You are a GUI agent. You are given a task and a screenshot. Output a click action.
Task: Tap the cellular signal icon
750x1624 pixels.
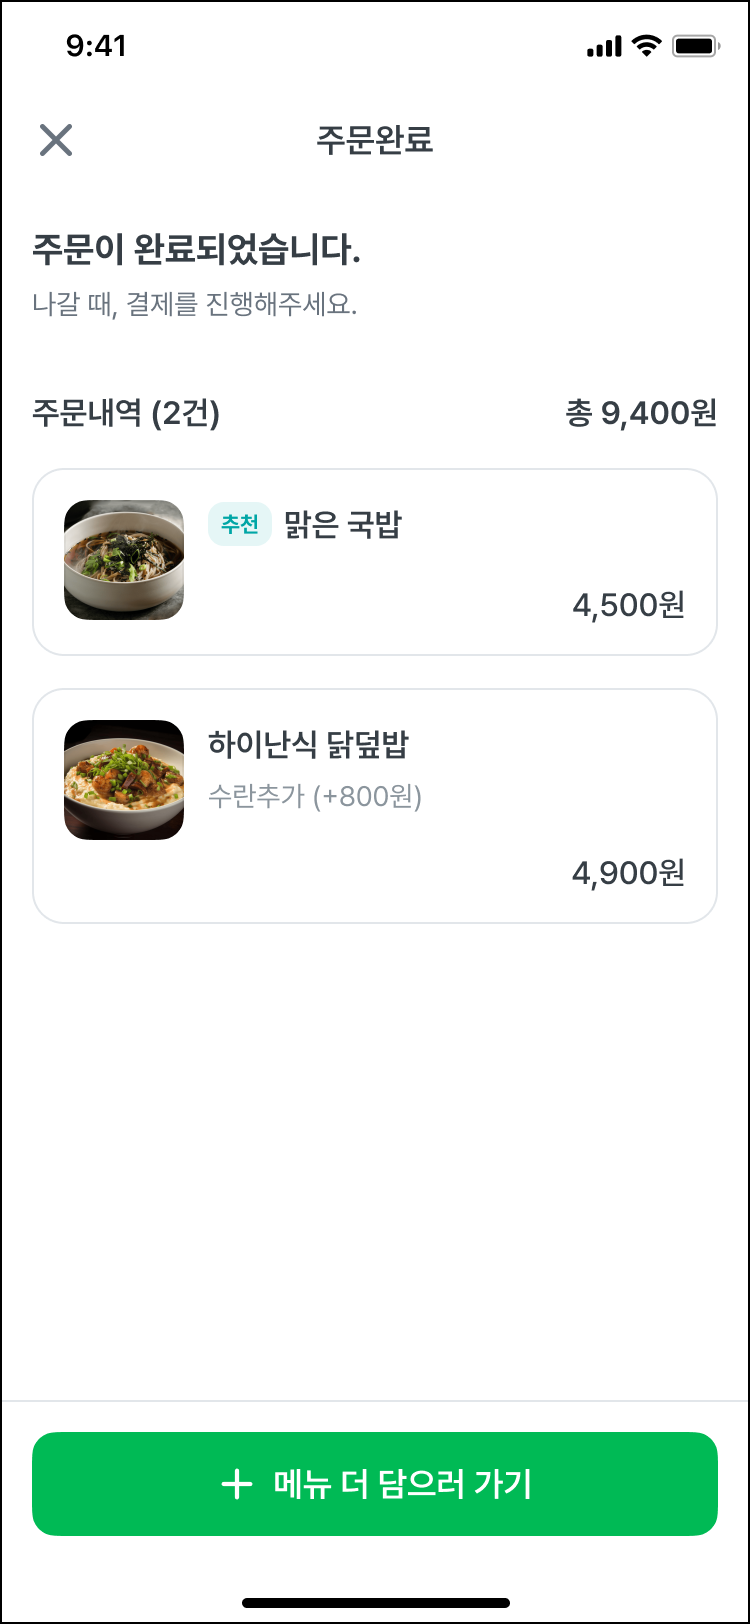(604, 47)
